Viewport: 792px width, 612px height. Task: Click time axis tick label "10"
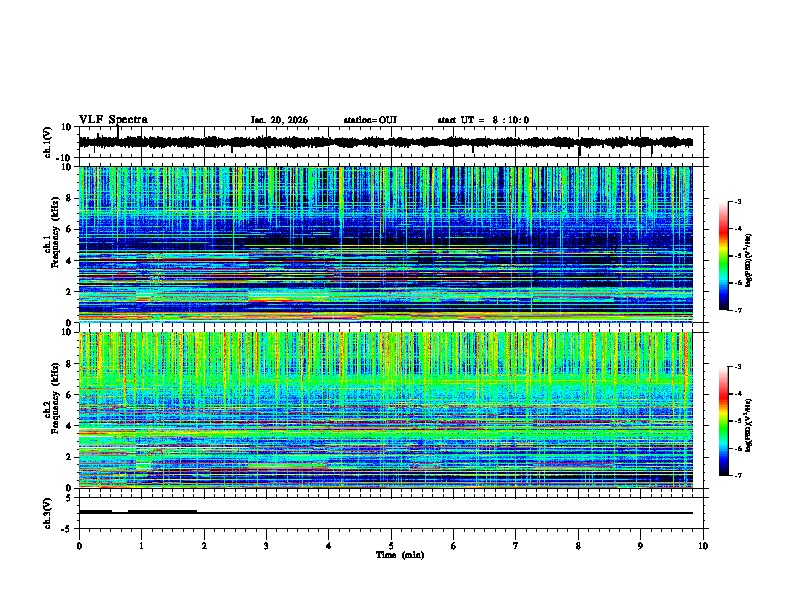click(x=703, y=546)
